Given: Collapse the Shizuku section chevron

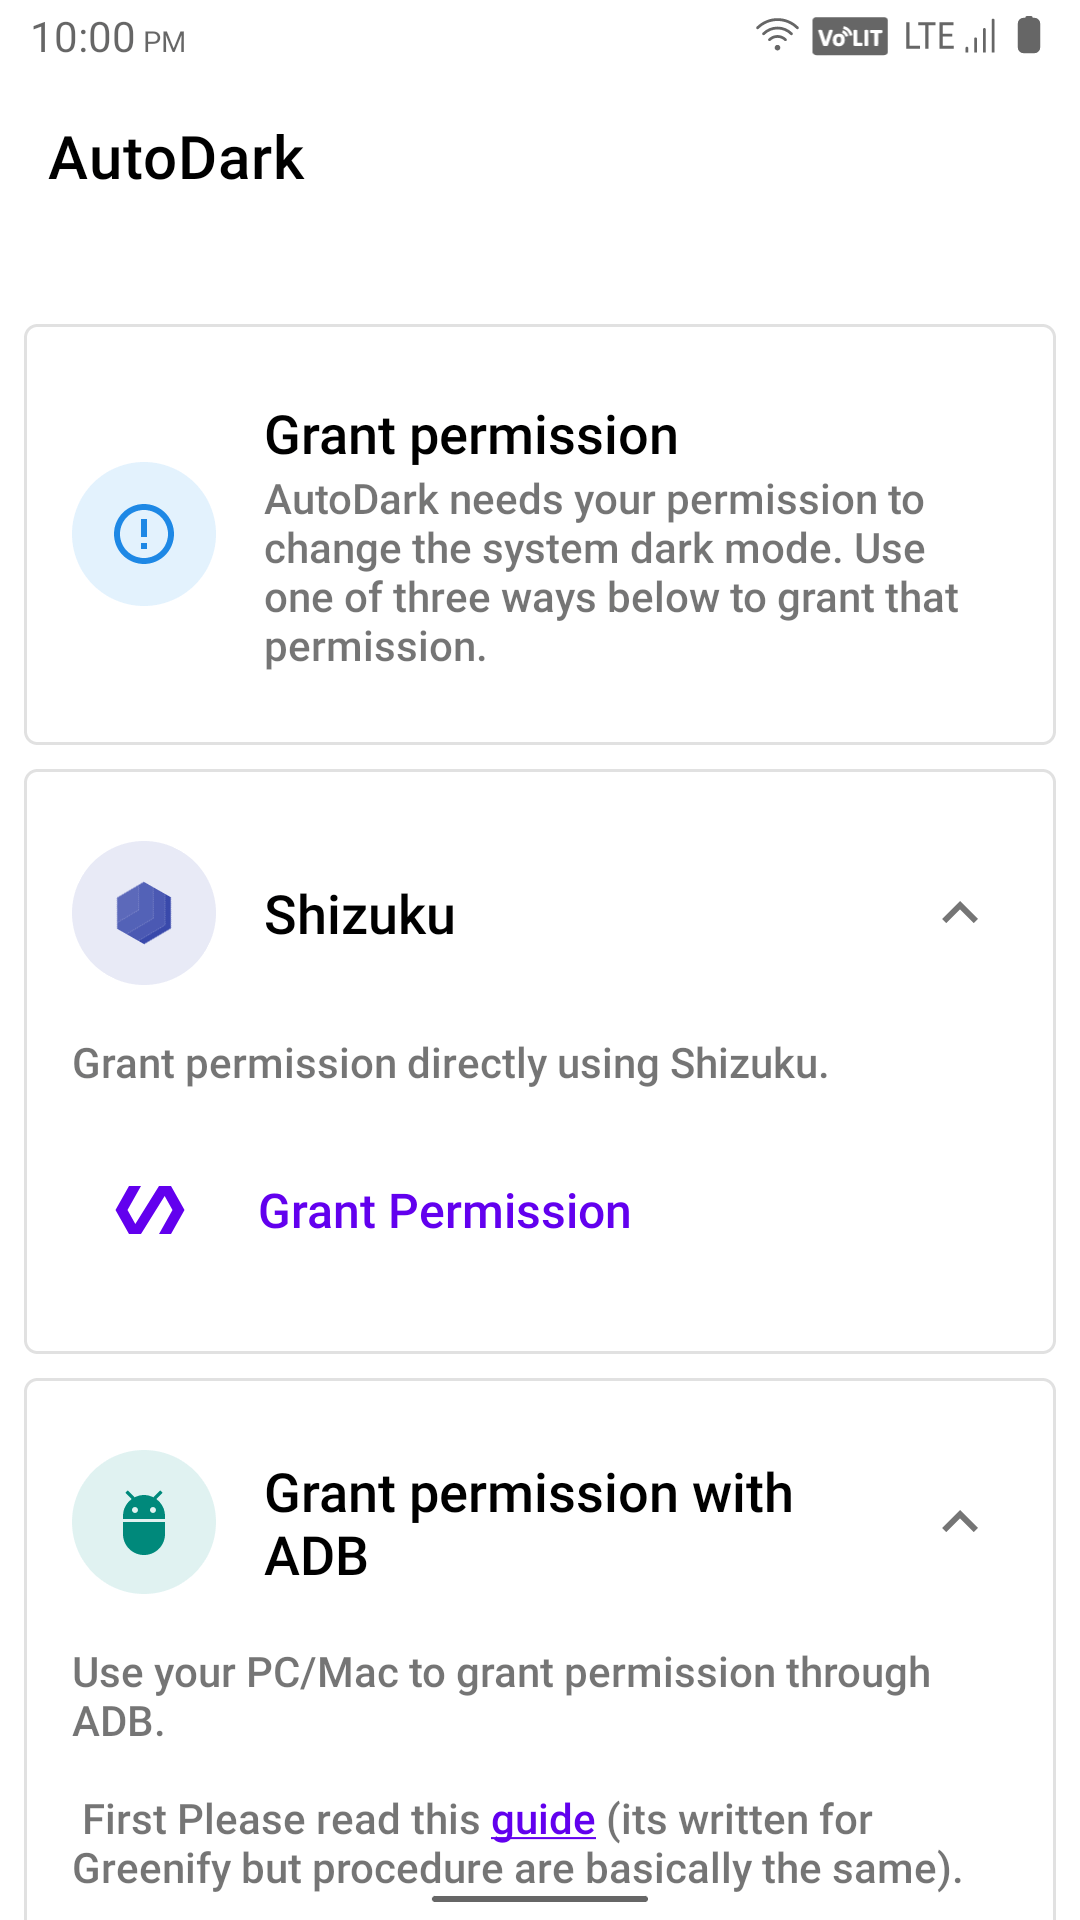Looking at the screenshot, I should tap(960, 913).
